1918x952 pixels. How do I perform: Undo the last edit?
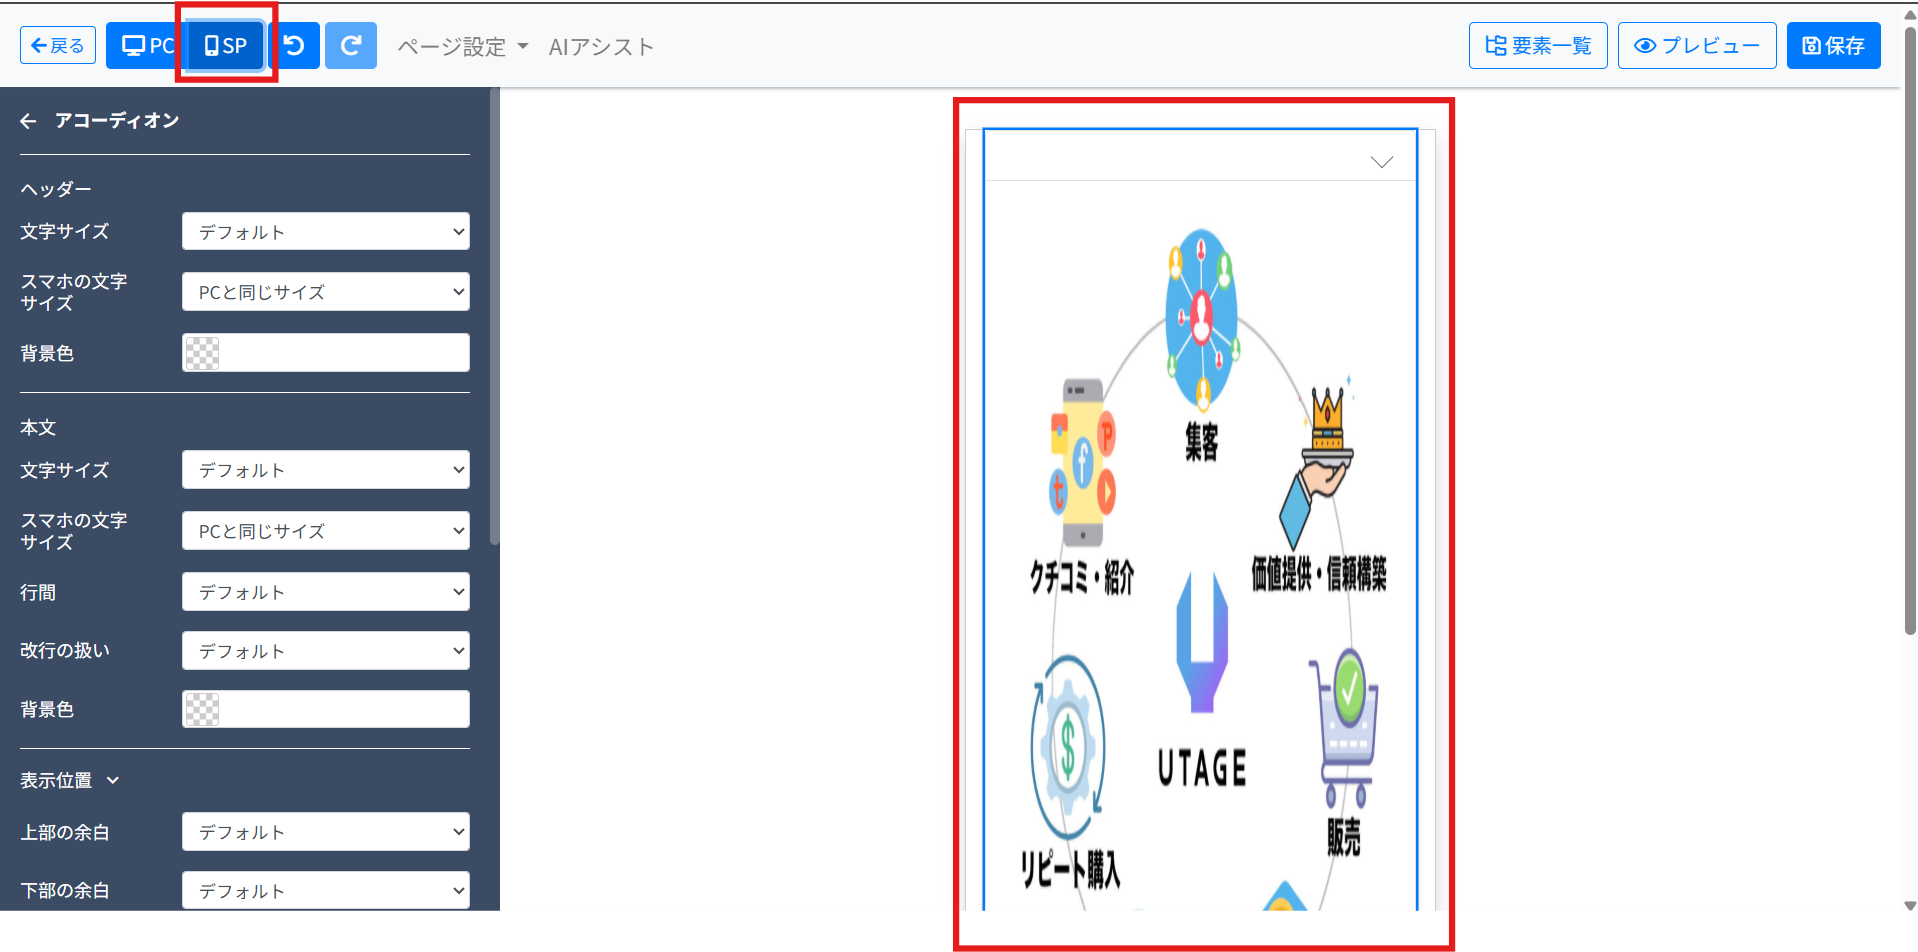pyautogui.click(x=295, y=45)
